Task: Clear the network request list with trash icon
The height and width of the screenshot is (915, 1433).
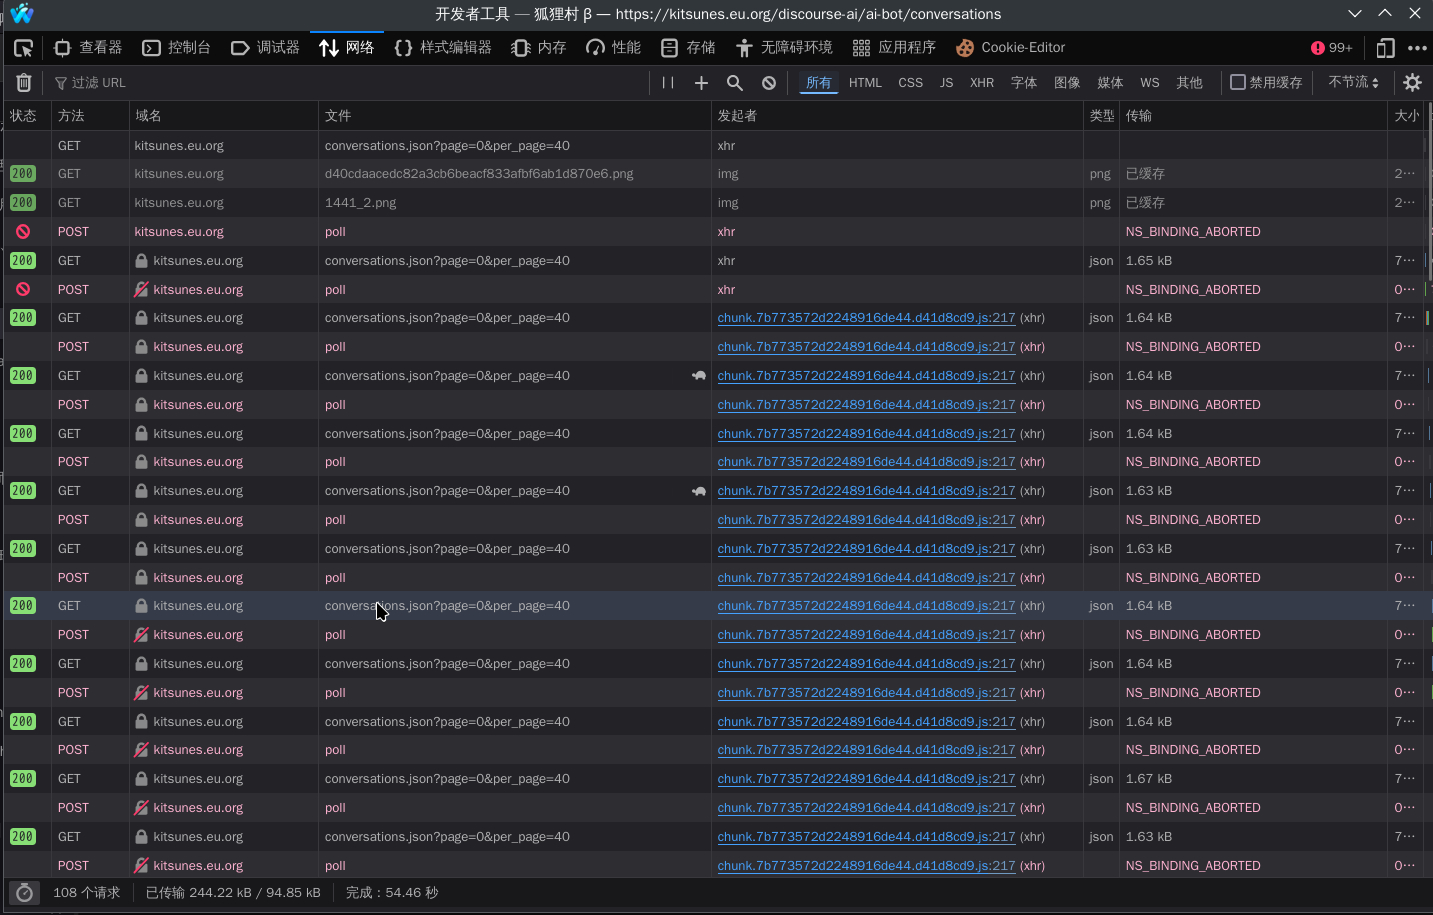Action: click(x=24, y=83)
